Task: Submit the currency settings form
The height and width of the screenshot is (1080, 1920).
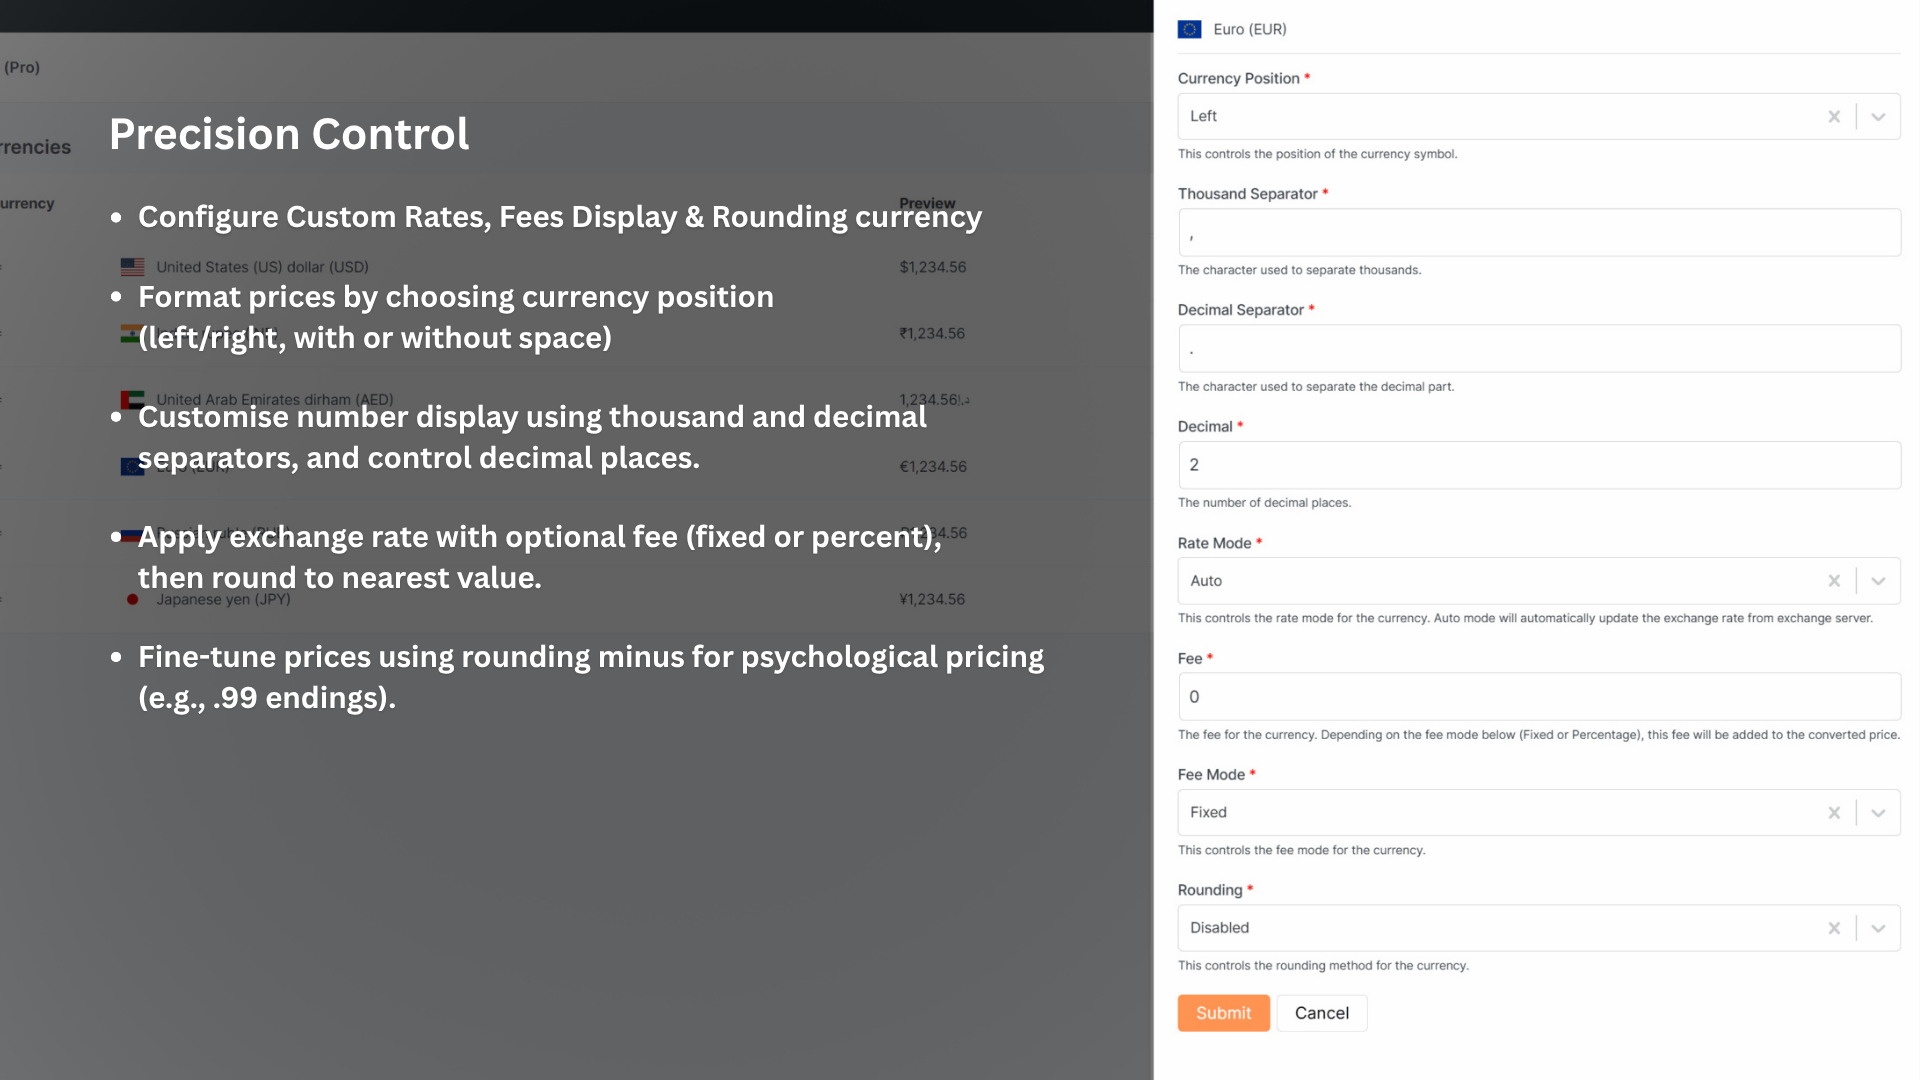Action: [x=1223, y=1013]
